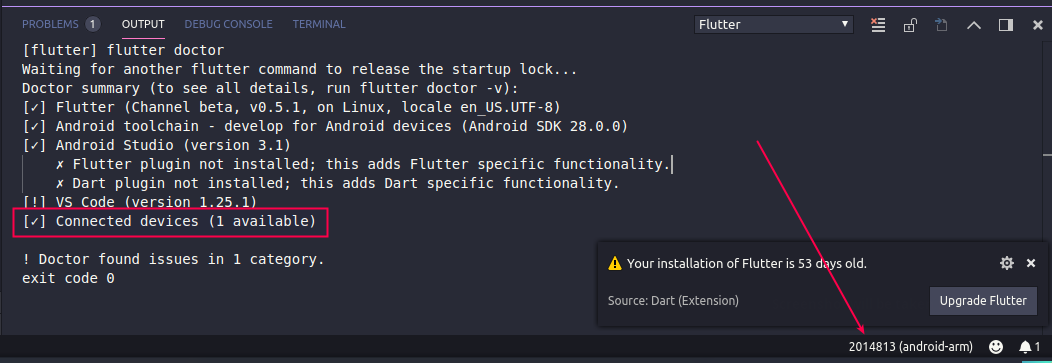Switch to the Debug Console tab
This screenshot has height=363, width=1052.
tap(228, 24)
